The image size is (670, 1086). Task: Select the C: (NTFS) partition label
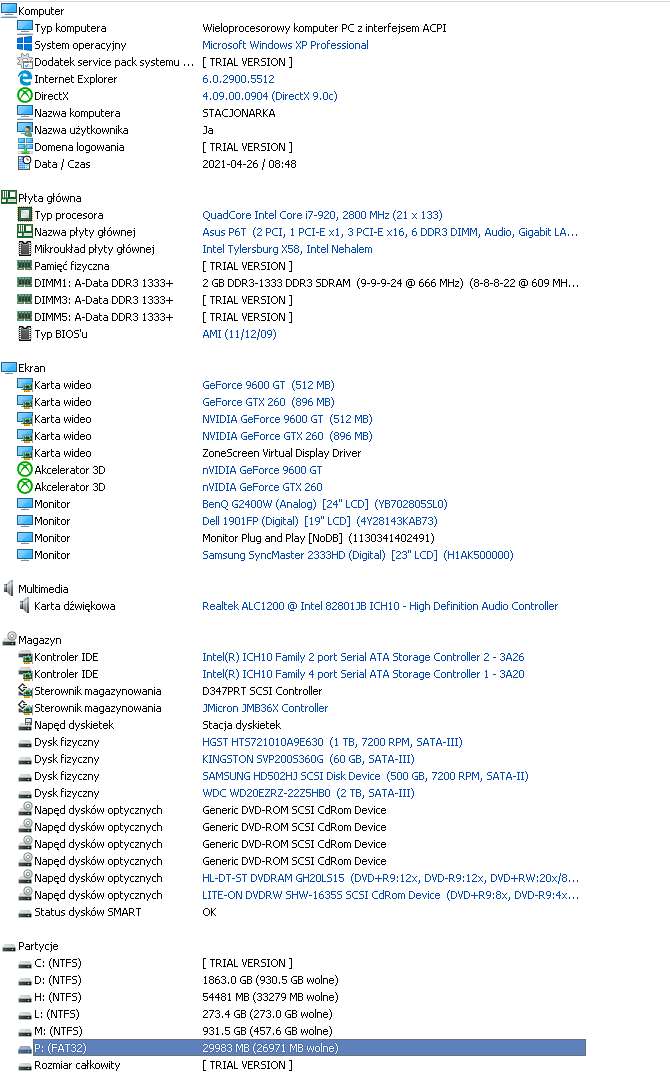(x=58, y=963)
